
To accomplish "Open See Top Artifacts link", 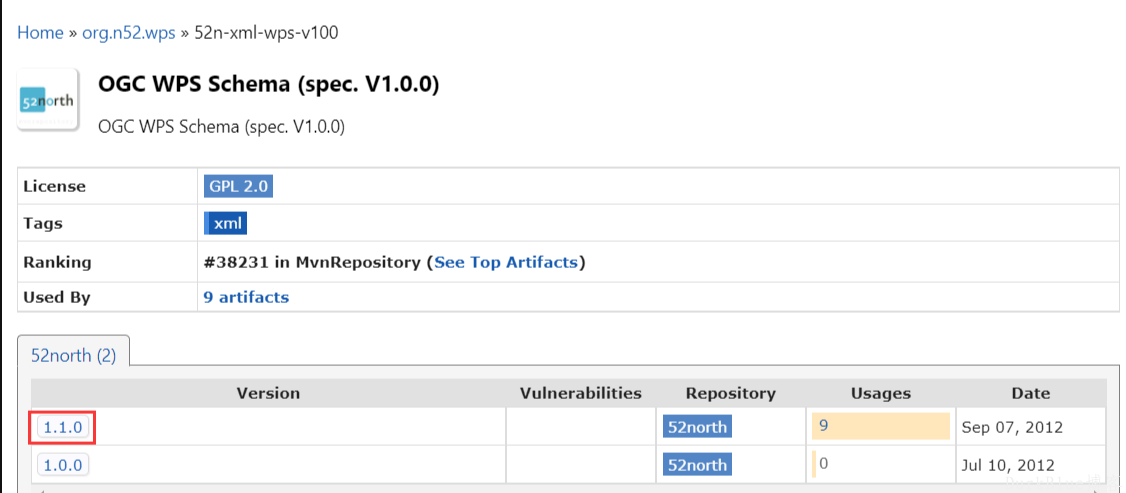I will 506,263.
